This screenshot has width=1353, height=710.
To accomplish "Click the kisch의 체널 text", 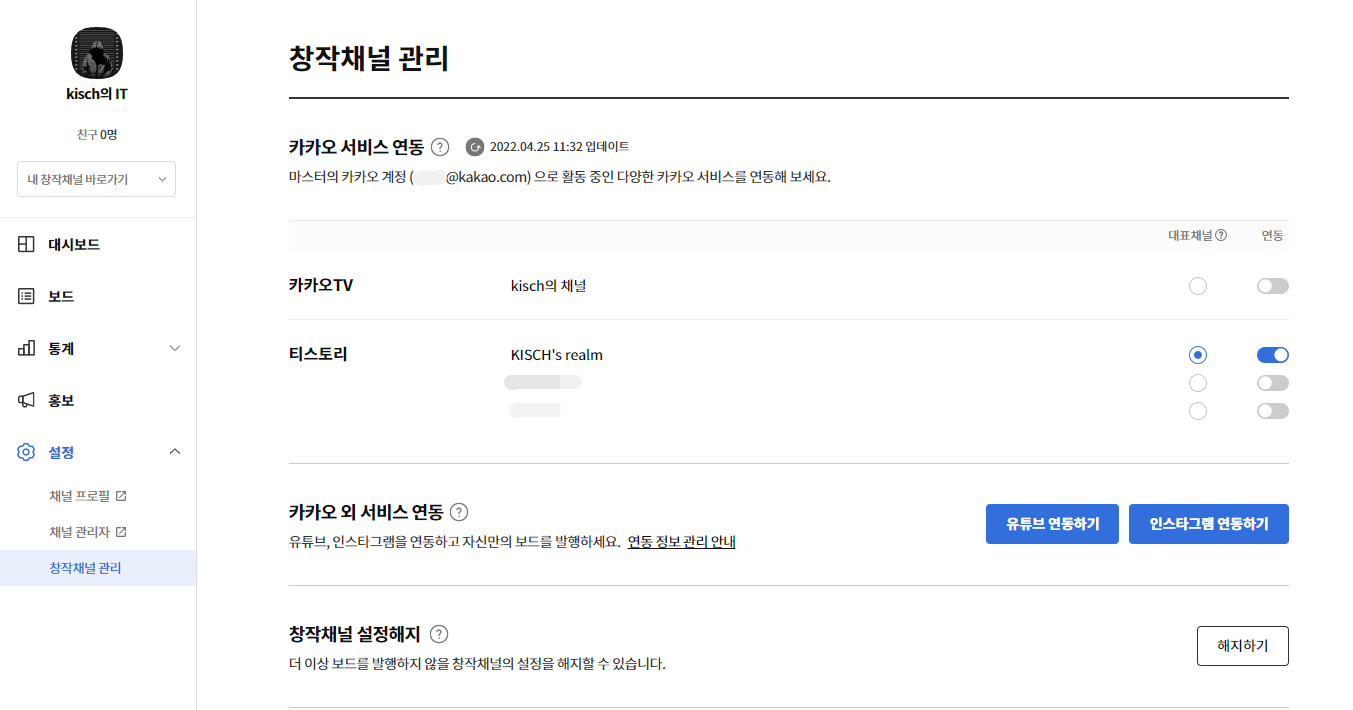I will click(x=548, y=286).
